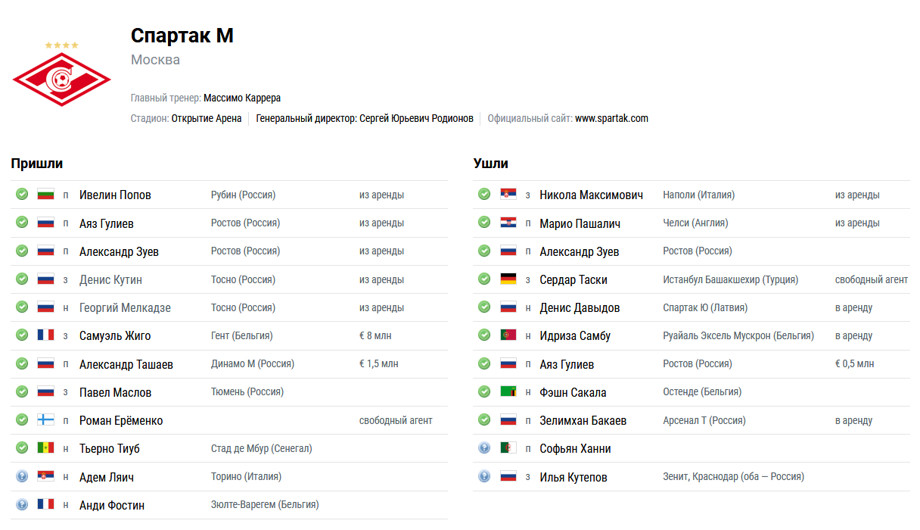Click the Зюлте-Варегем (Бельгия) club cell
The height and width of the screenshot is (530, 920).
click(265, 505)
